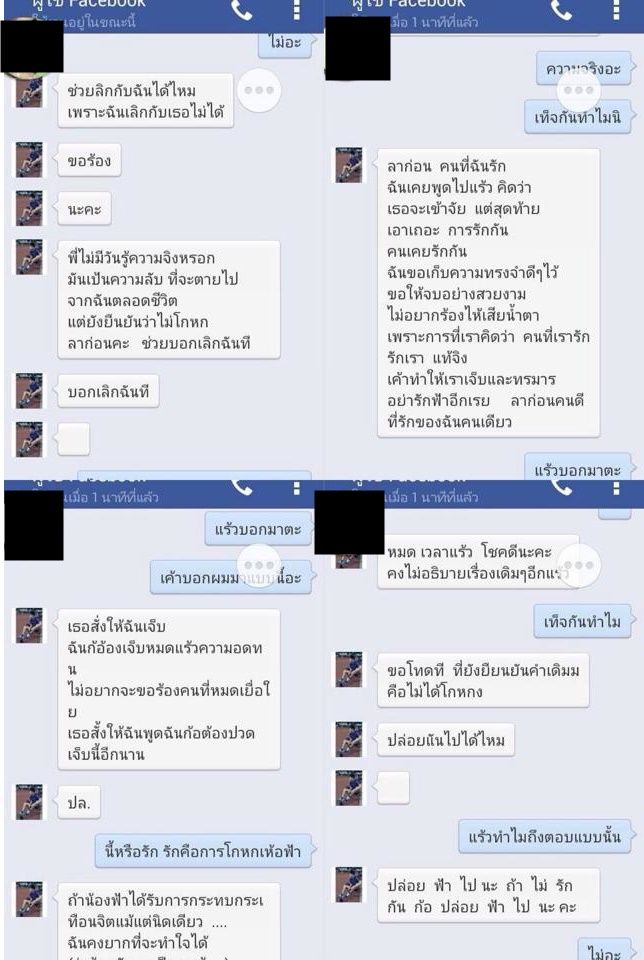Viewport: 644px width, 960px height.
Task: Tap the phone call icon in bottom-right chat header
Action: (x=561, y=487)
